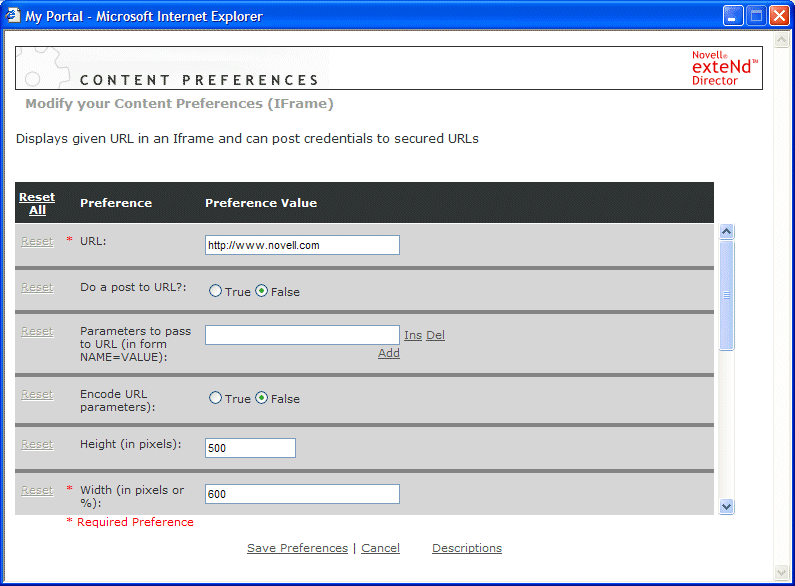The image size is (795, 586).
Task: Maximize the My Portal window
Action: (756, 16)
